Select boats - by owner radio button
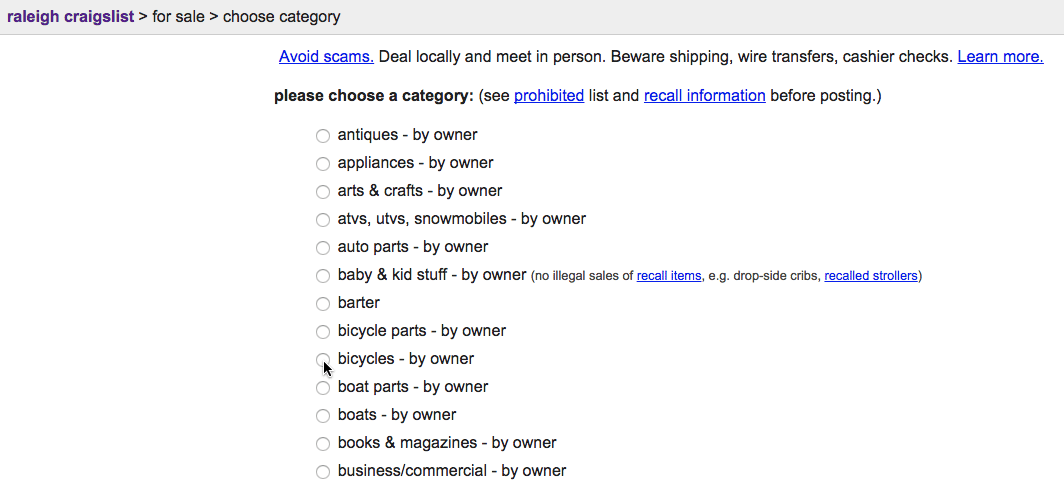 tap(323, 415)
